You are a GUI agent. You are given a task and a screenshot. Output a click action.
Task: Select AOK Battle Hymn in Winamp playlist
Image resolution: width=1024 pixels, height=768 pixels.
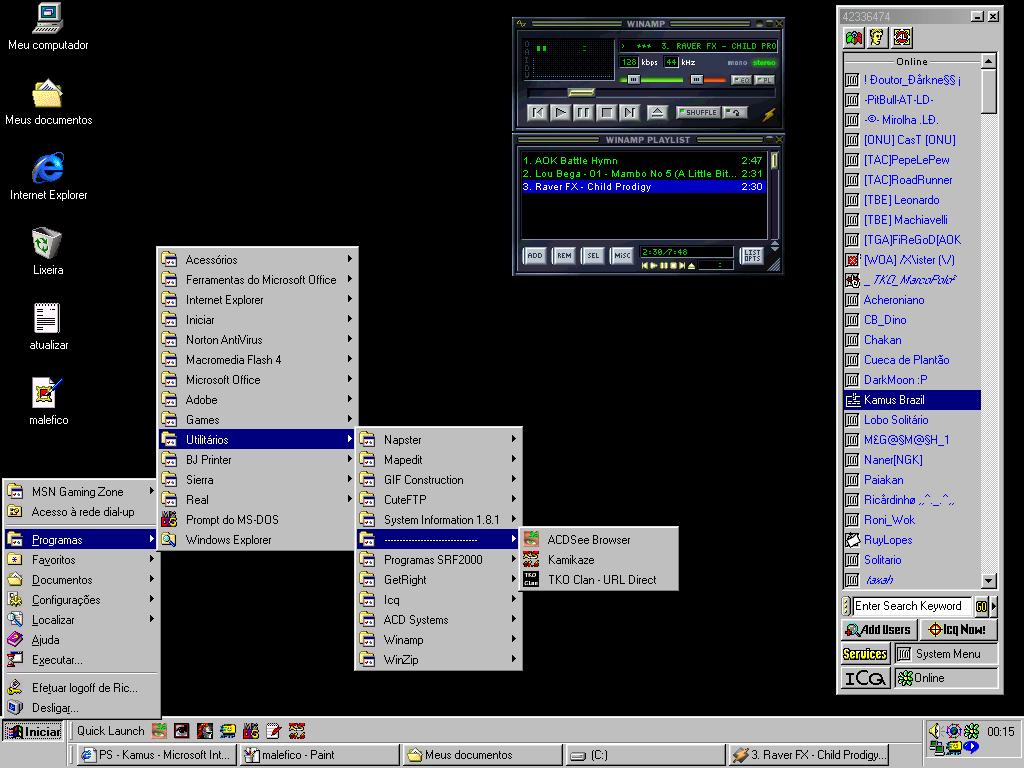[x=643, y=161]
